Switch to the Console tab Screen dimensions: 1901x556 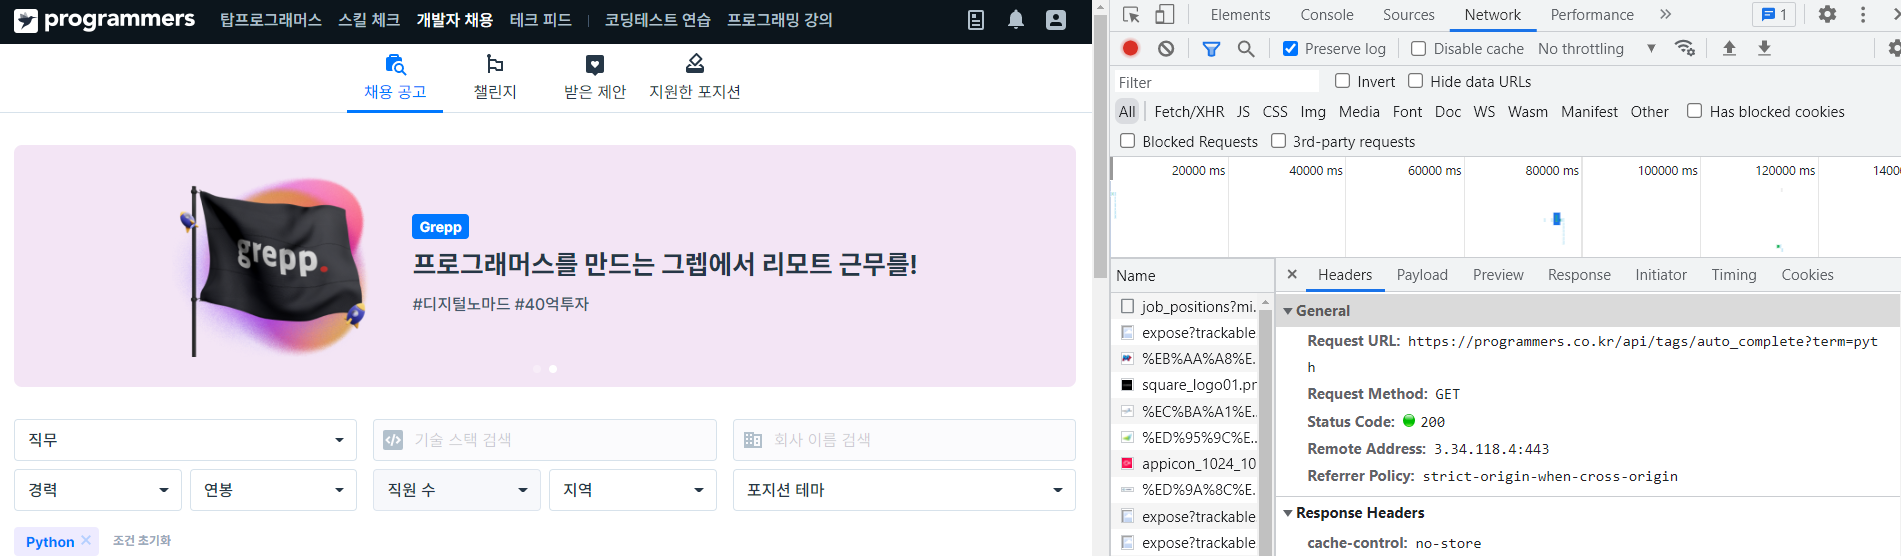tap(1327, 15)
